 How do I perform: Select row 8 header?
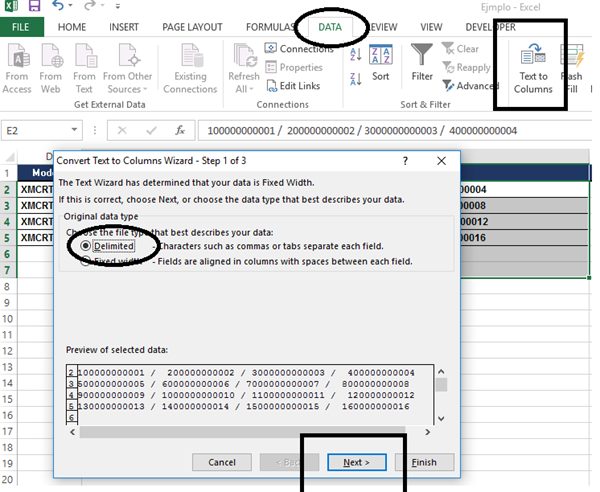click(x=7, y=287)
